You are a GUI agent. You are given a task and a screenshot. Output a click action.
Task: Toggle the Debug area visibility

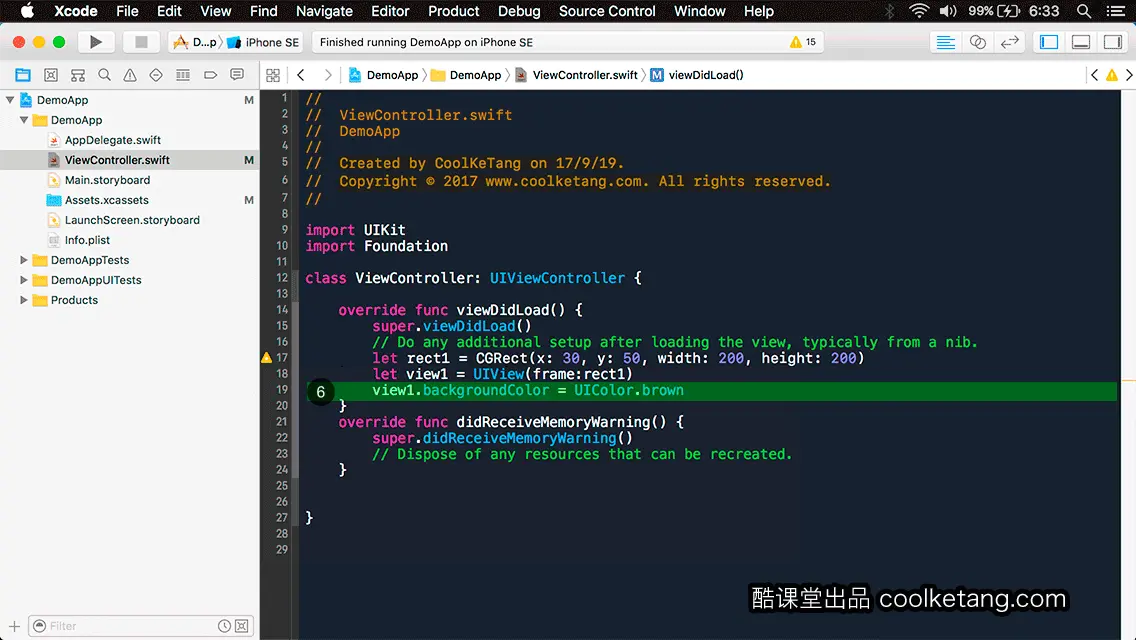tap(1080, 42)
